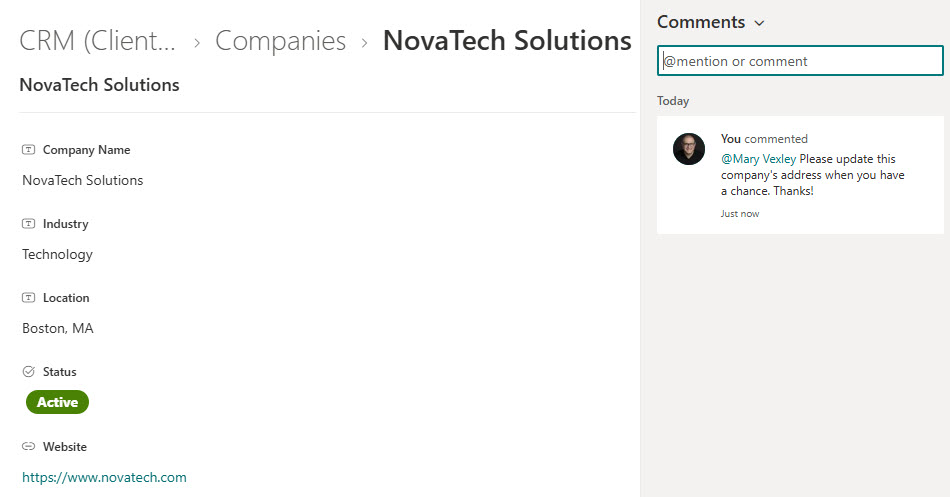
Task: Click the chevron before NovaTech Solutions breadcrumb
Action: pos(365,42)
